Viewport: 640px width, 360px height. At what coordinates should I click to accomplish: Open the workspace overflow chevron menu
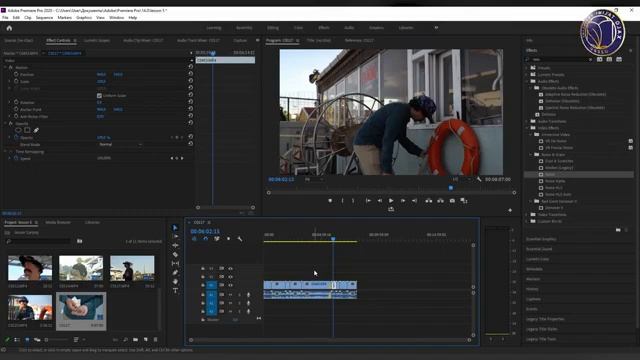click(436, 28)
